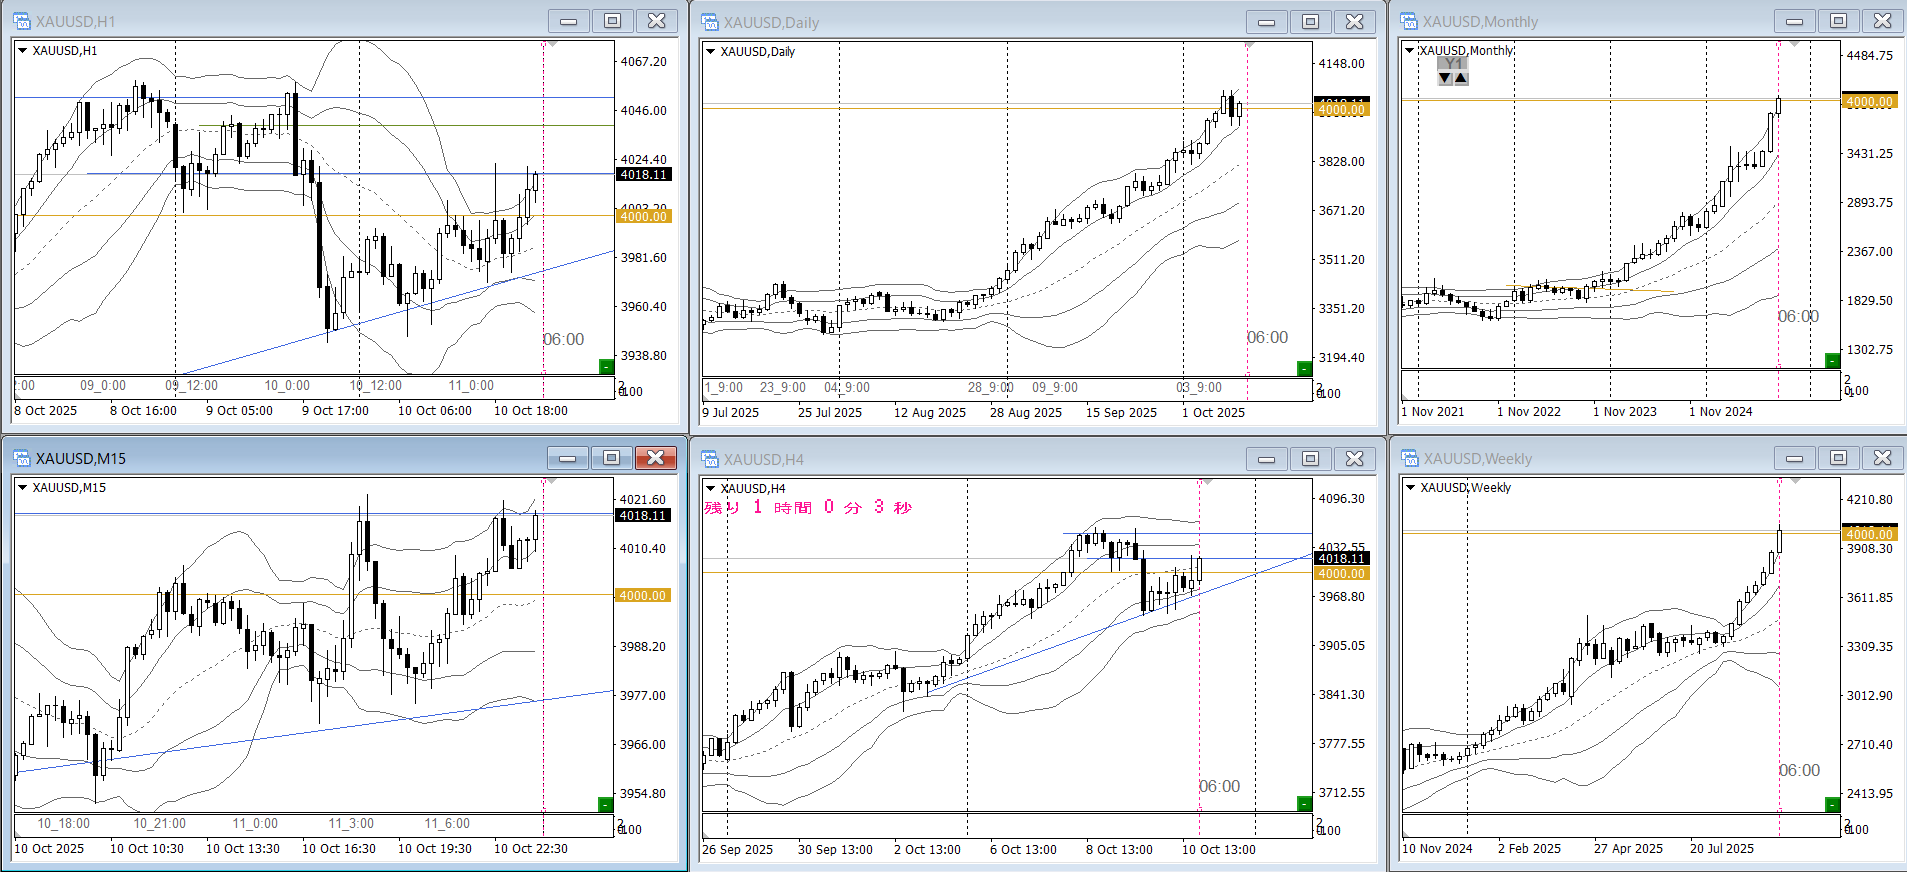Toggle the green minus button on Daily chart
This screenshot has height=872, width=1907.
pos(1304,369)
